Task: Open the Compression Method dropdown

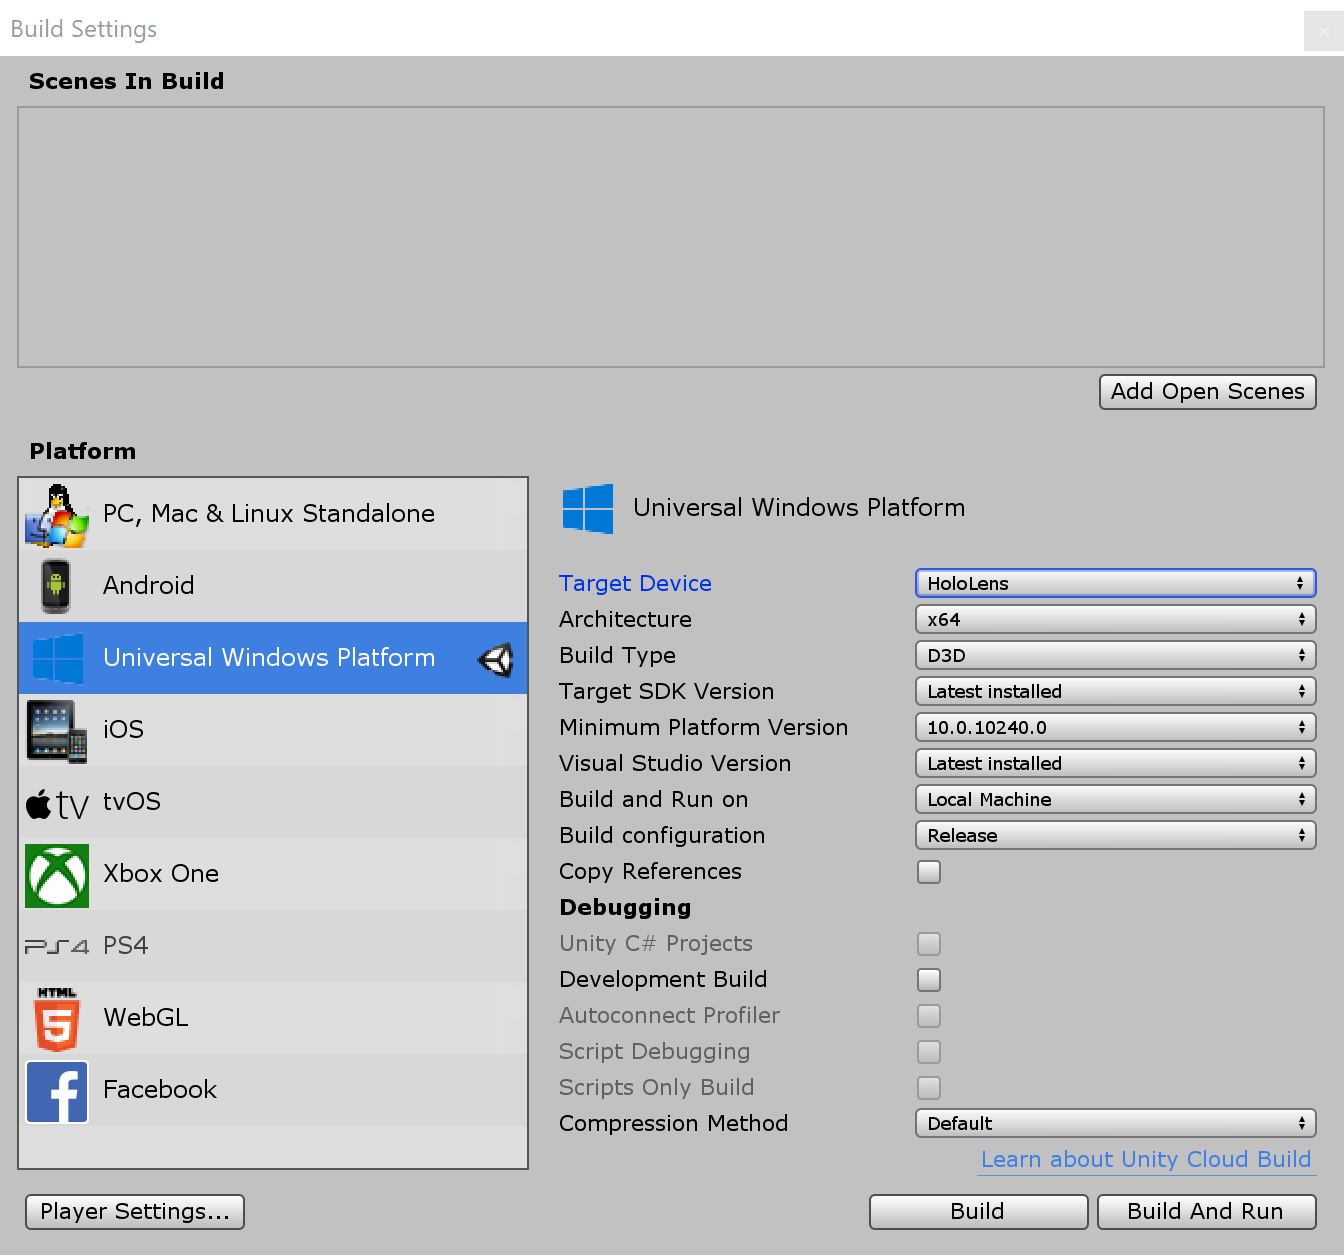Action: coord(1116,1123)
